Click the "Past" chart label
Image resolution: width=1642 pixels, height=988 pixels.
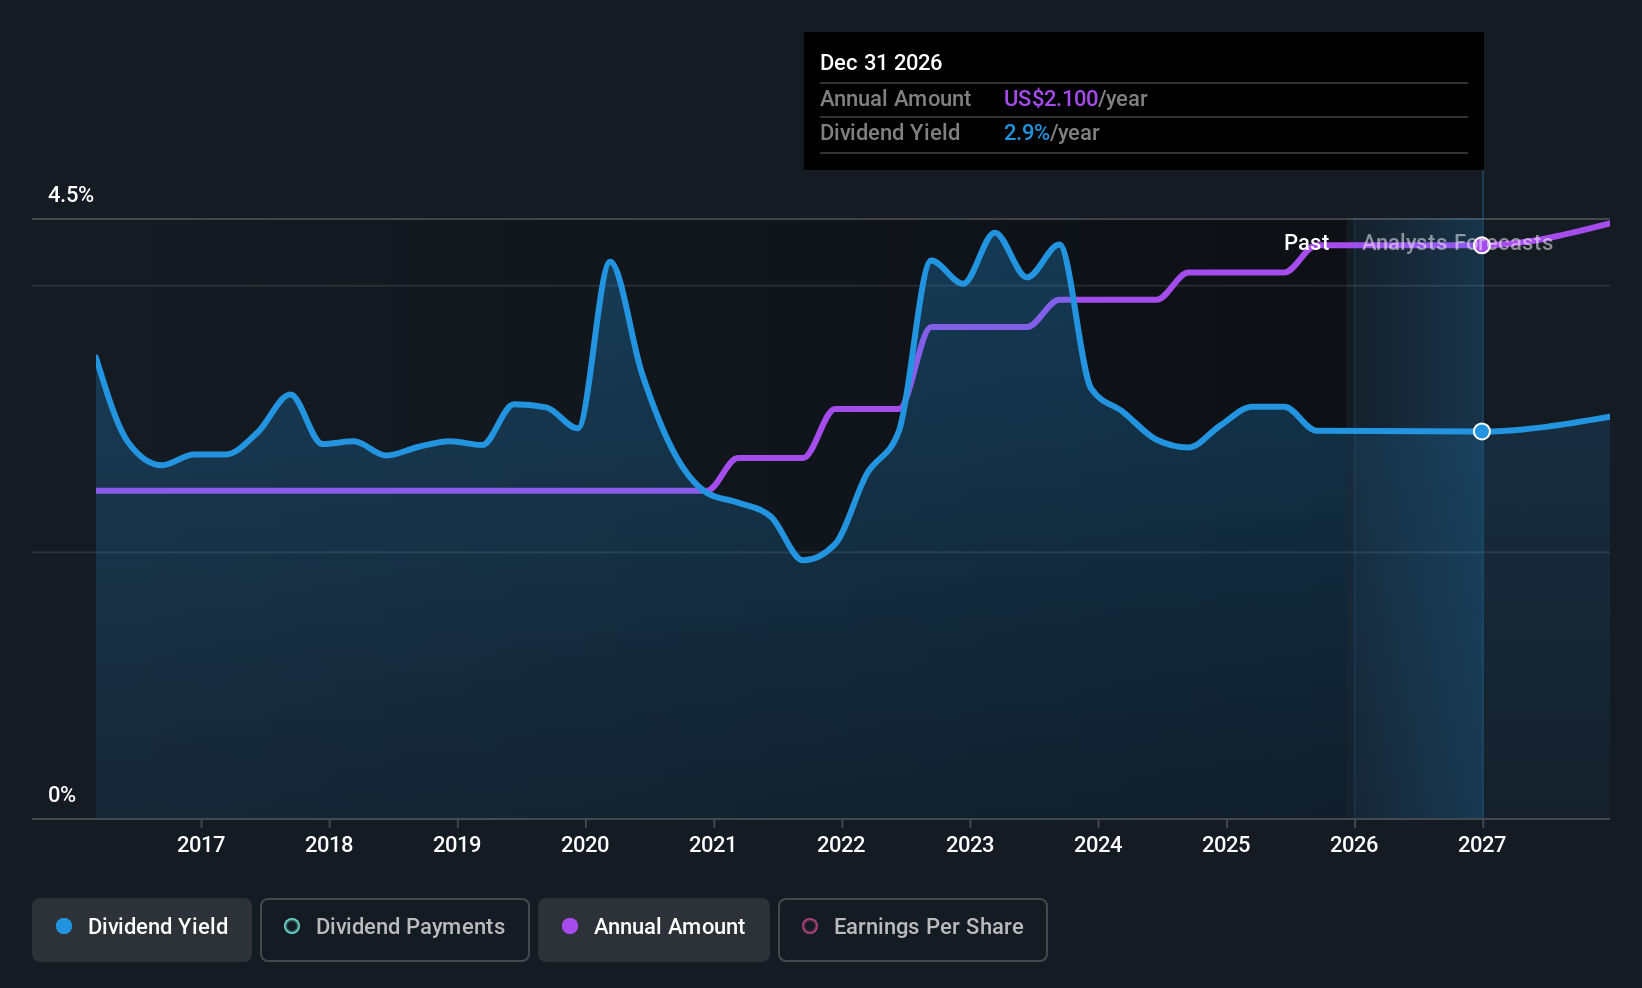click(1306, 243)
